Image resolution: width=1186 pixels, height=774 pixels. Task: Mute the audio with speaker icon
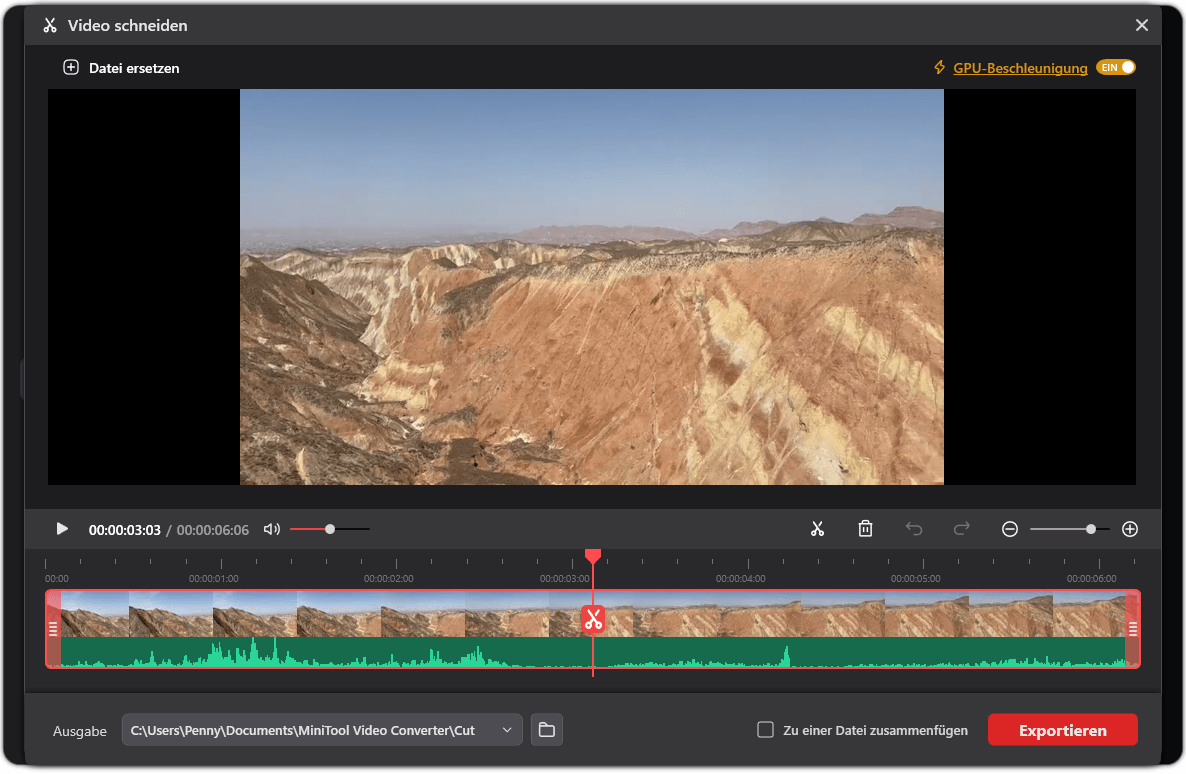272,529
